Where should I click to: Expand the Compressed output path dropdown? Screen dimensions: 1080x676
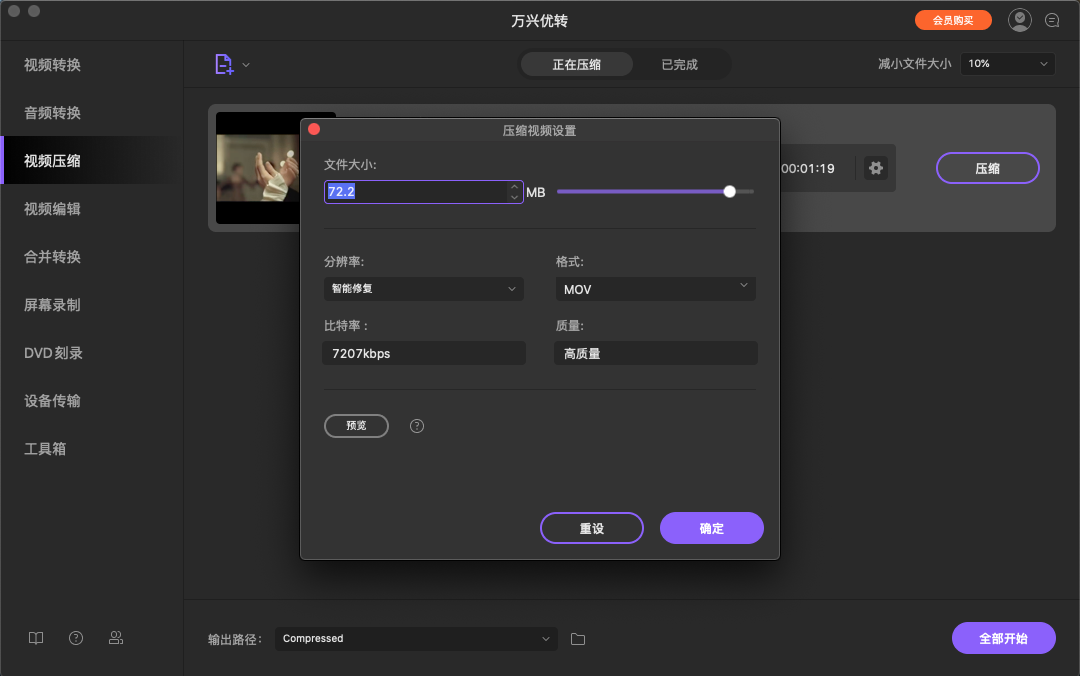click(x=416, y=638)
